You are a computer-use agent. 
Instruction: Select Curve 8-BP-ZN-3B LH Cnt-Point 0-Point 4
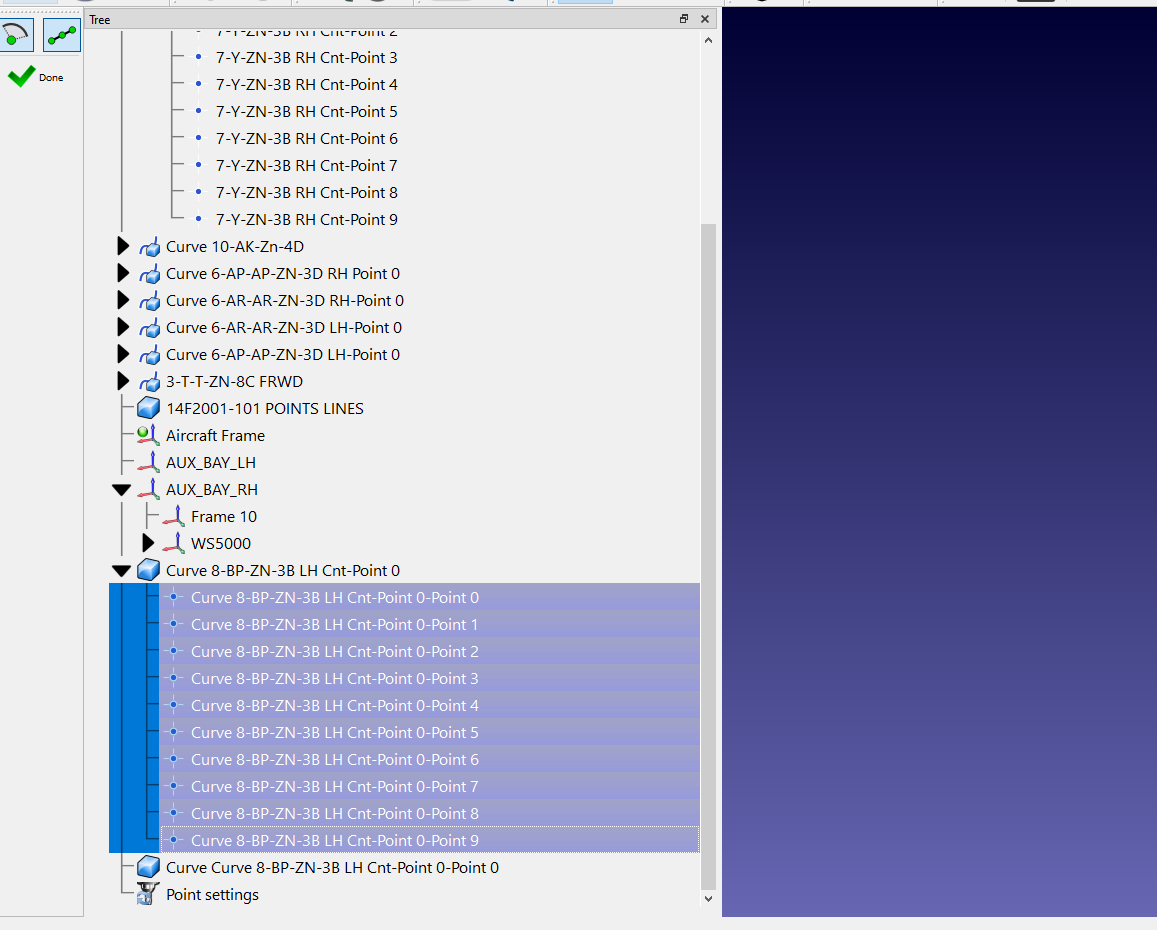334,705
